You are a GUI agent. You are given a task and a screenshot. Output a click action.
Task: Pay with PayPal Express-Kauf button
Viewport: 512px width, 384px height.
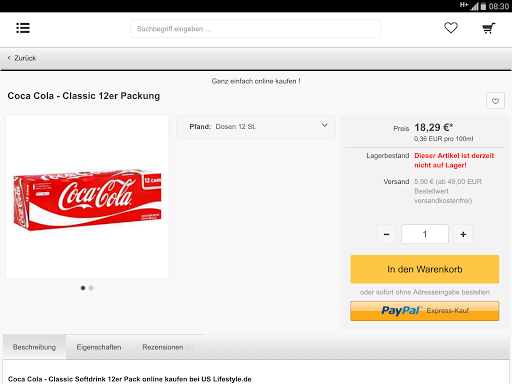click(x=425, y=311)
